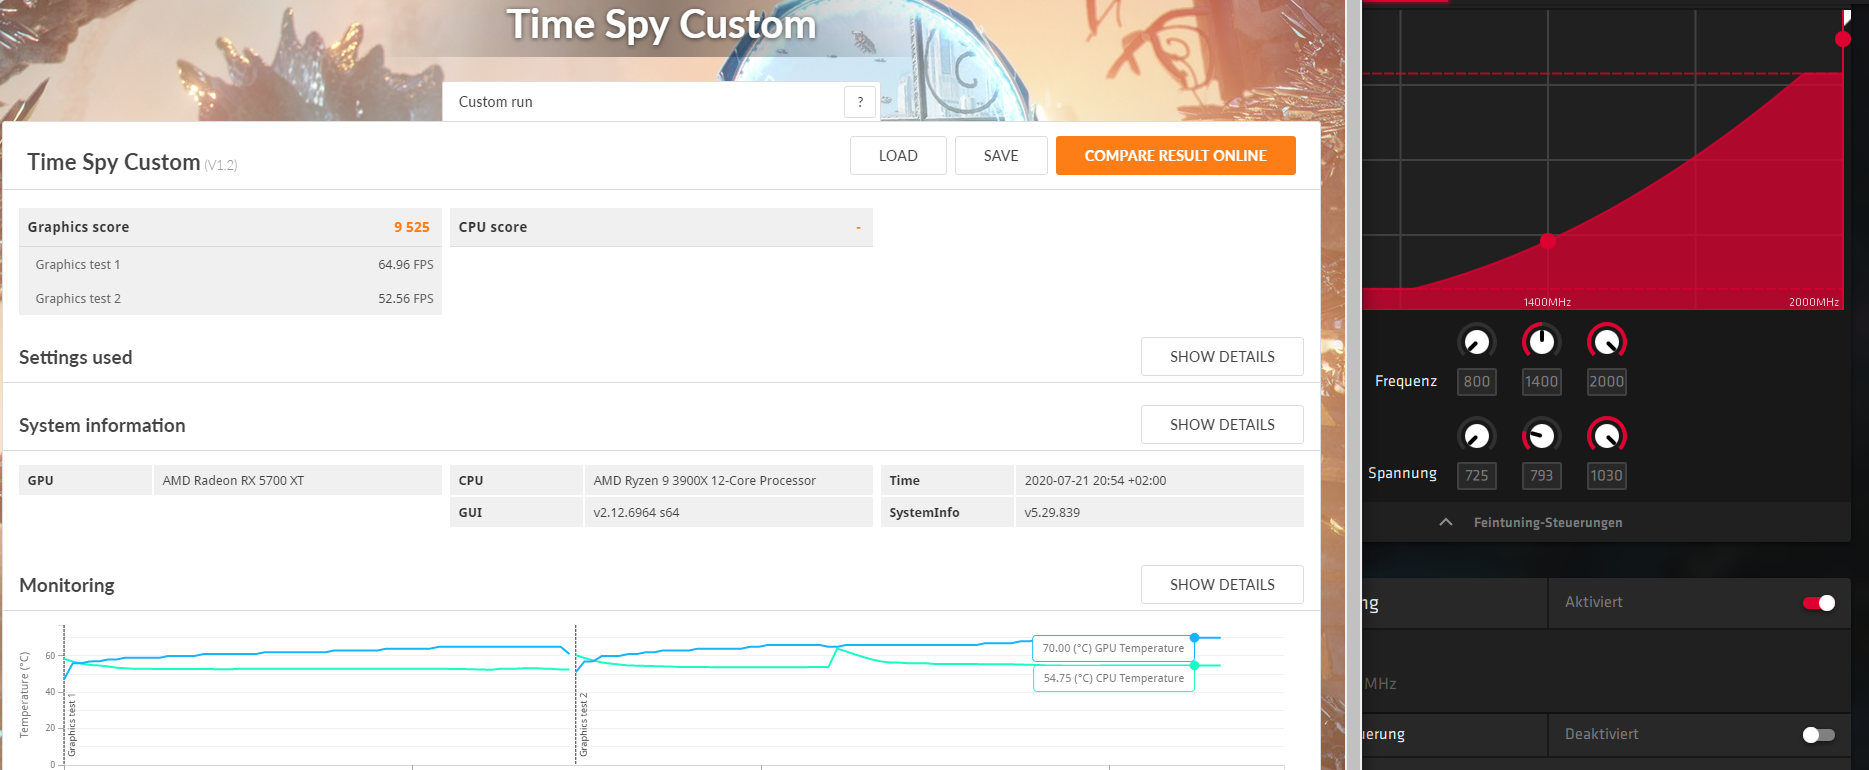Click the SAVE button

point(1001,156)
